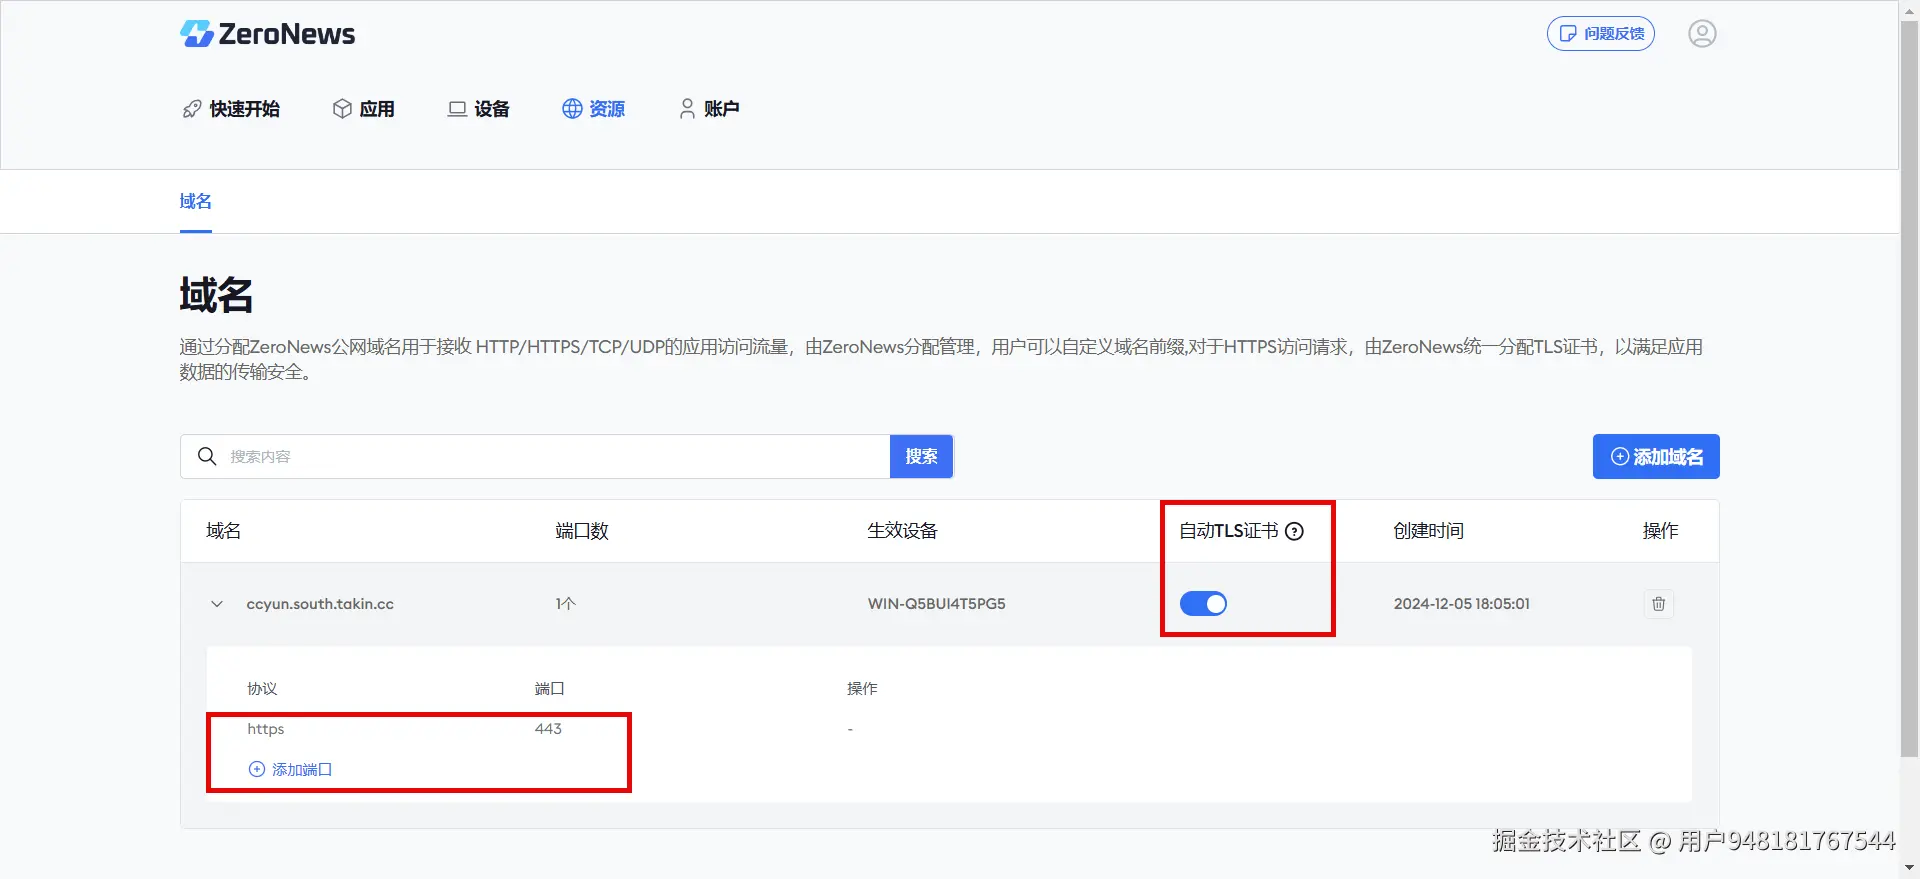
Task: Open the user avatar account icon
Action: (1702, 34)
